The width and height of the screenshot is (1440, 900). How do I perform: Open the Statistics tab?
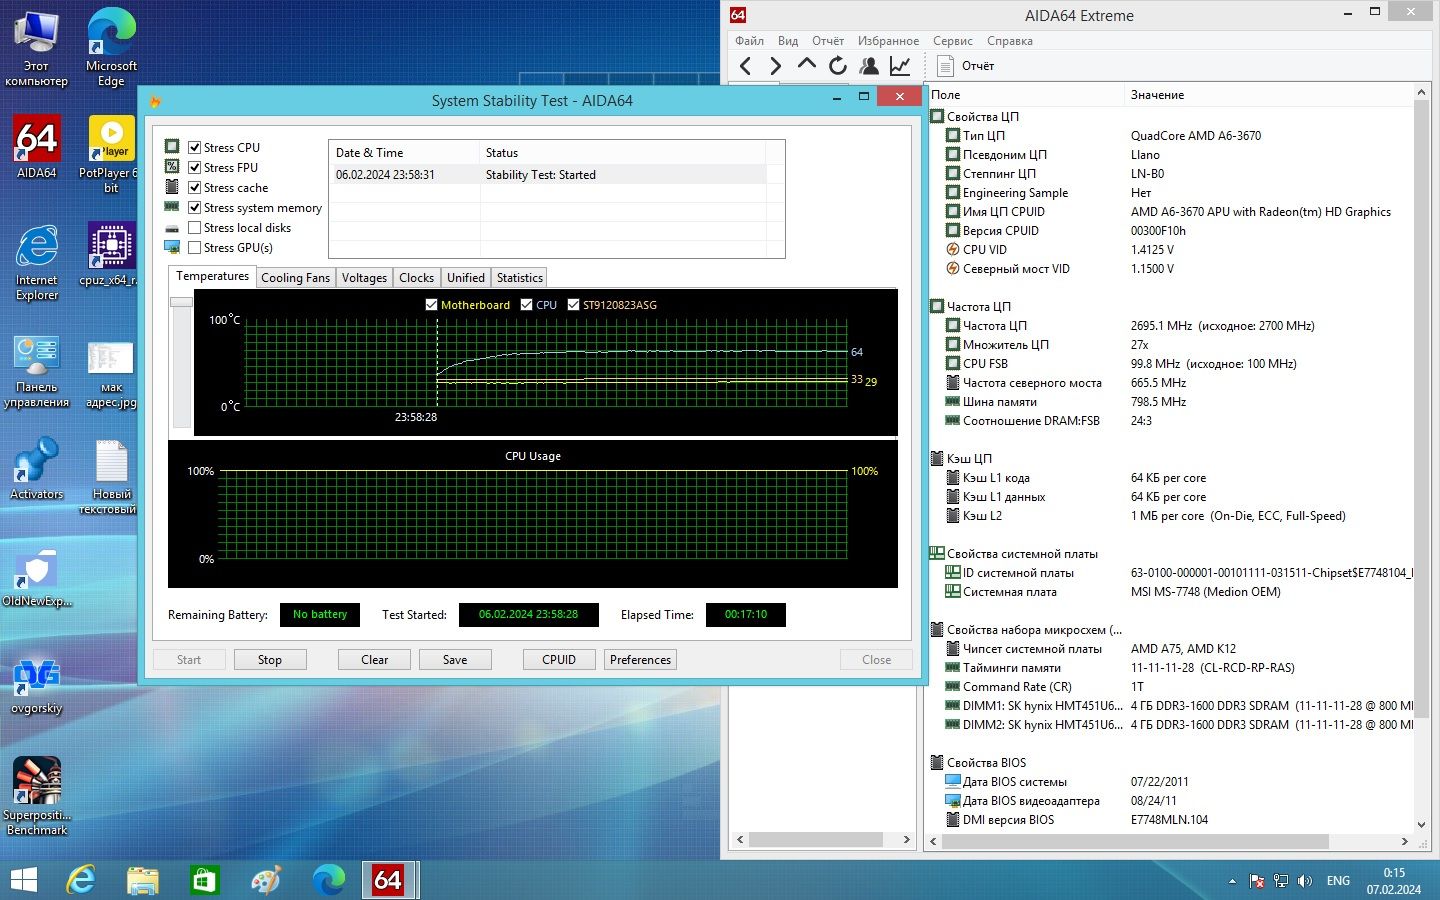click(x=520, y=278)
